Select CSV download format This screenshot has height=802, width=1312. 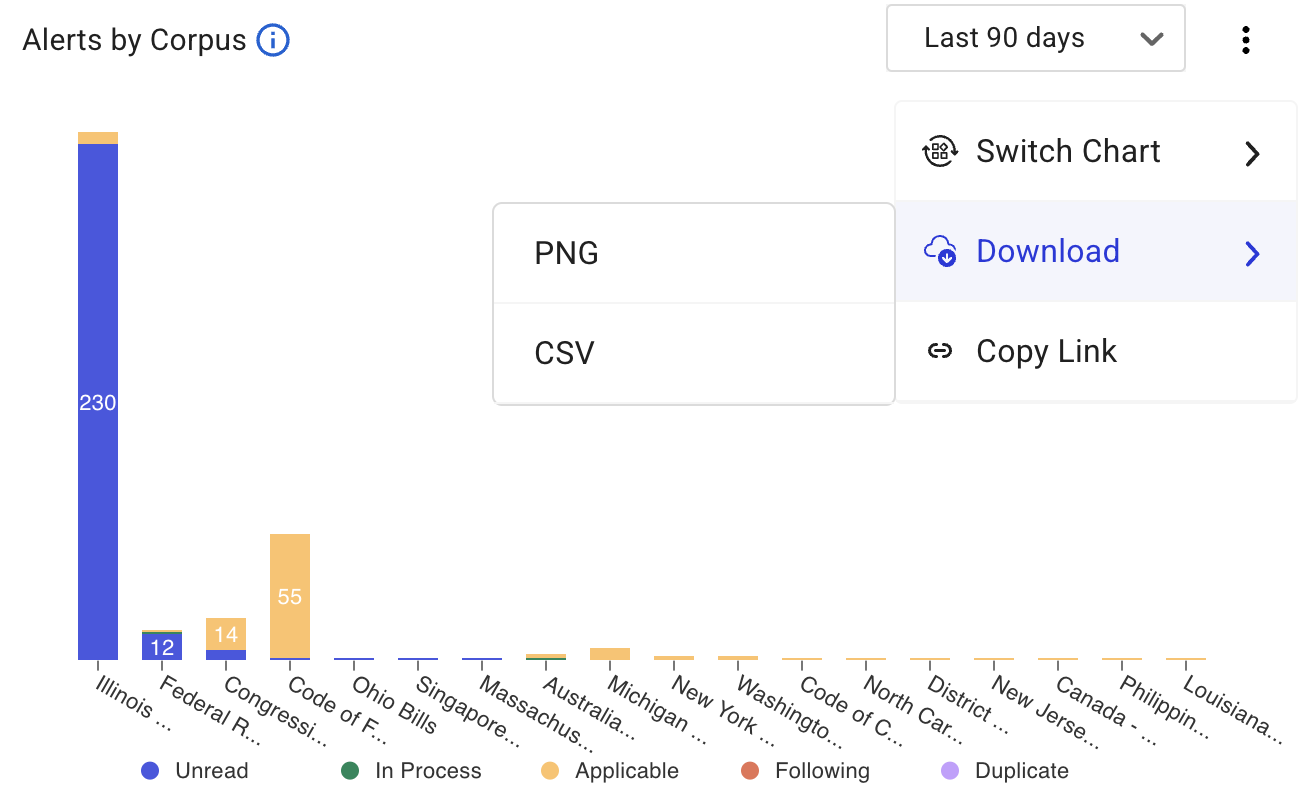tap(693, 354)
